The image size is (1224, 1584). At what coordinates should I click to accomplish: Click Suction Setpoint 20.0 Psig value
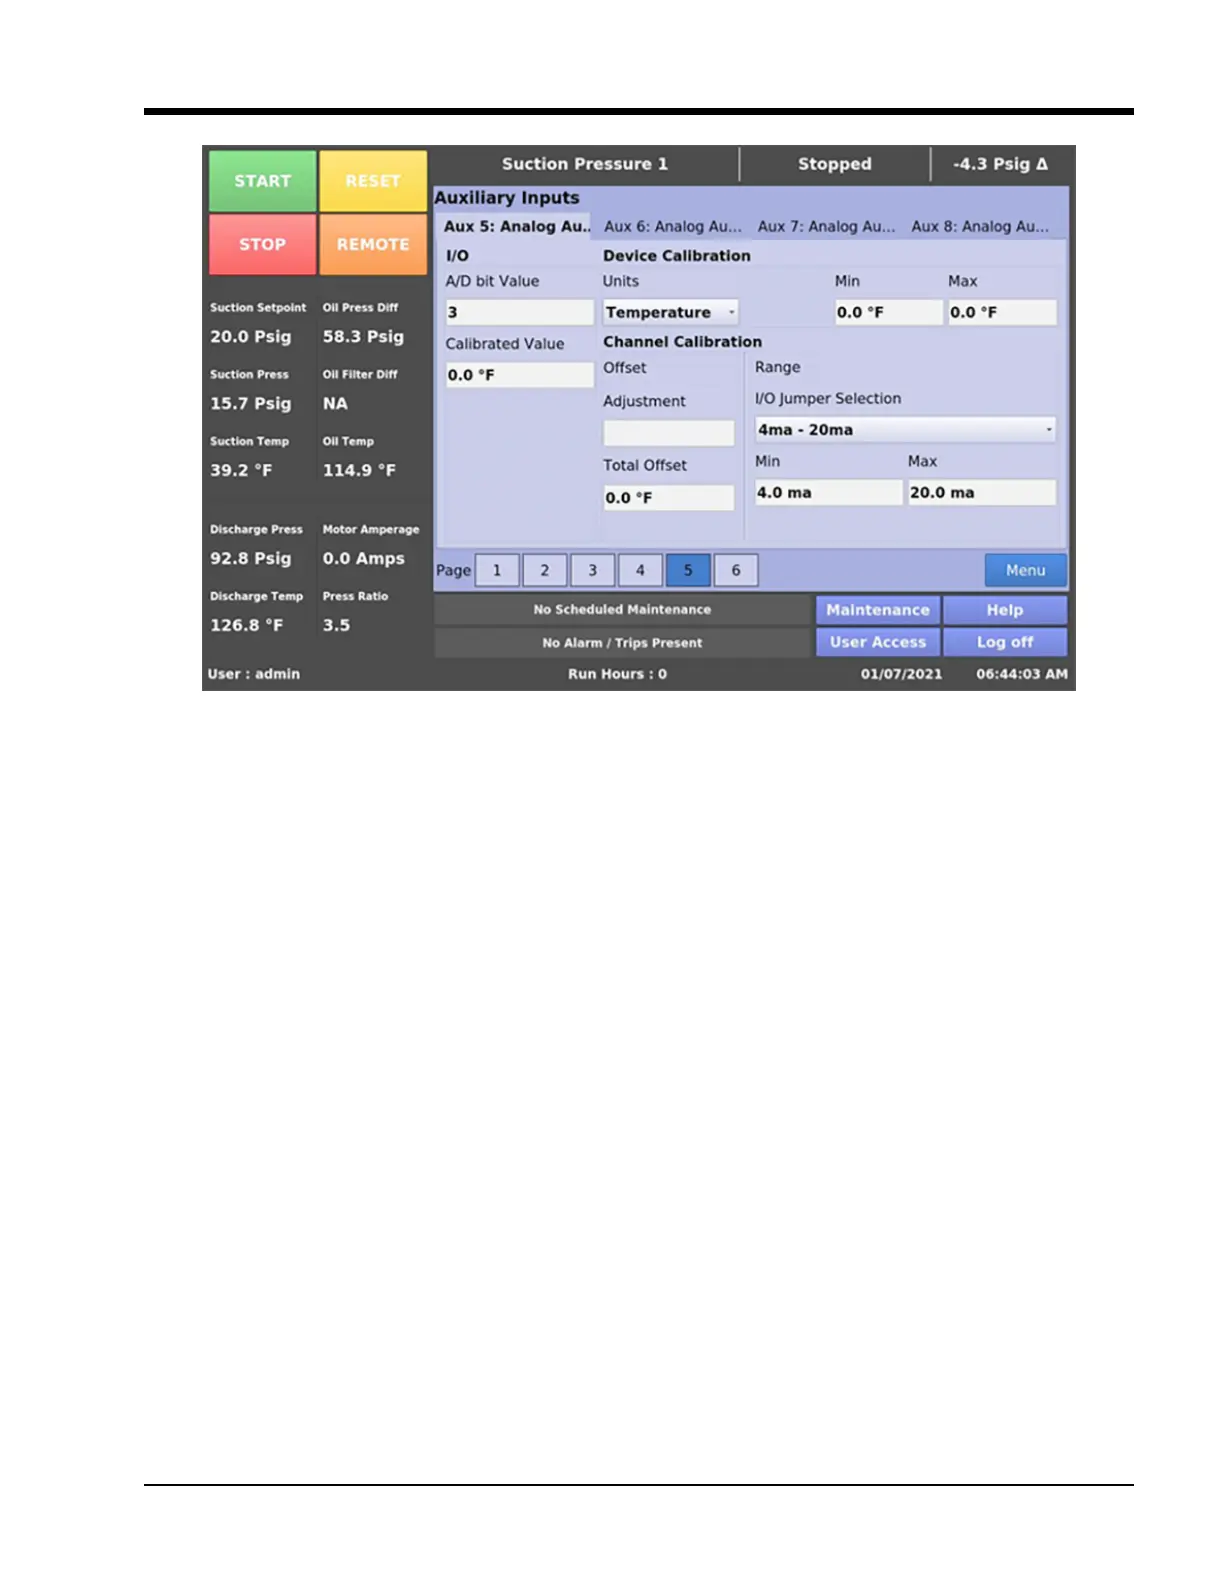251,337
